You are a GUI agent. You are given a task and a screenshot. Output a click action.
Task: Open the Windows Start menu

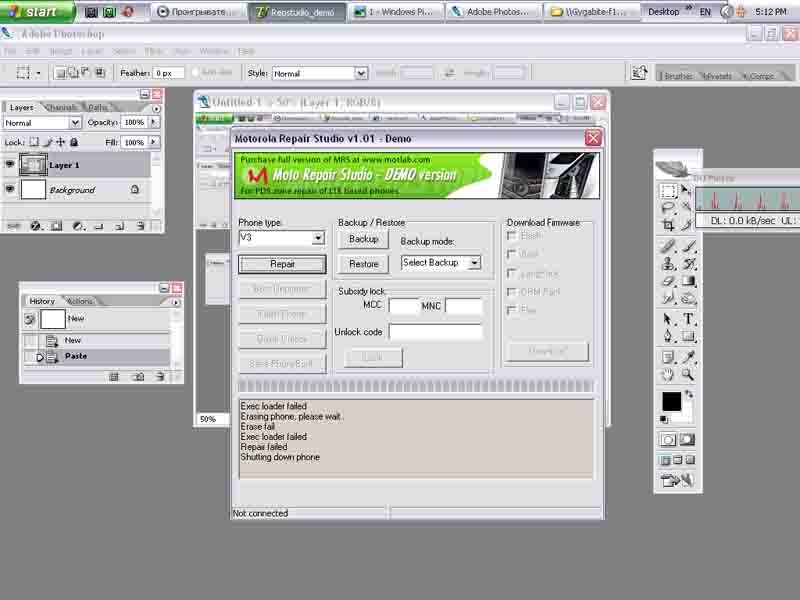pos(37,11)
